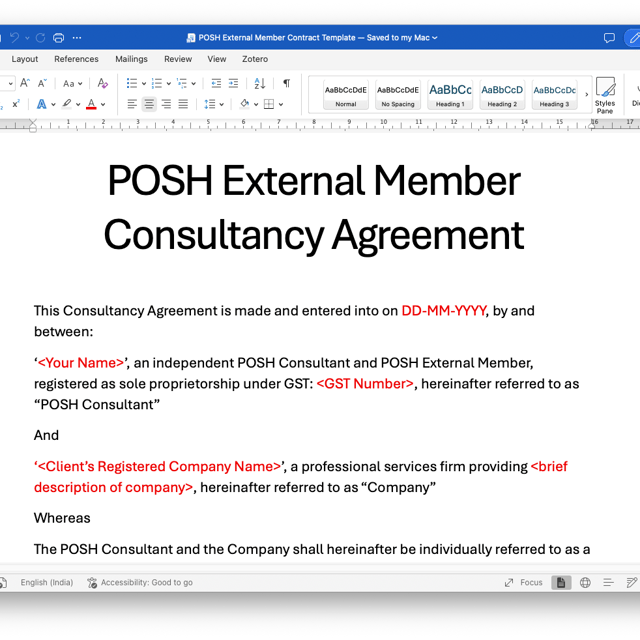This screenshot has height=640, width=640.
Task: Expand the Borders dropdown arrow
Action: click(281, 105)
